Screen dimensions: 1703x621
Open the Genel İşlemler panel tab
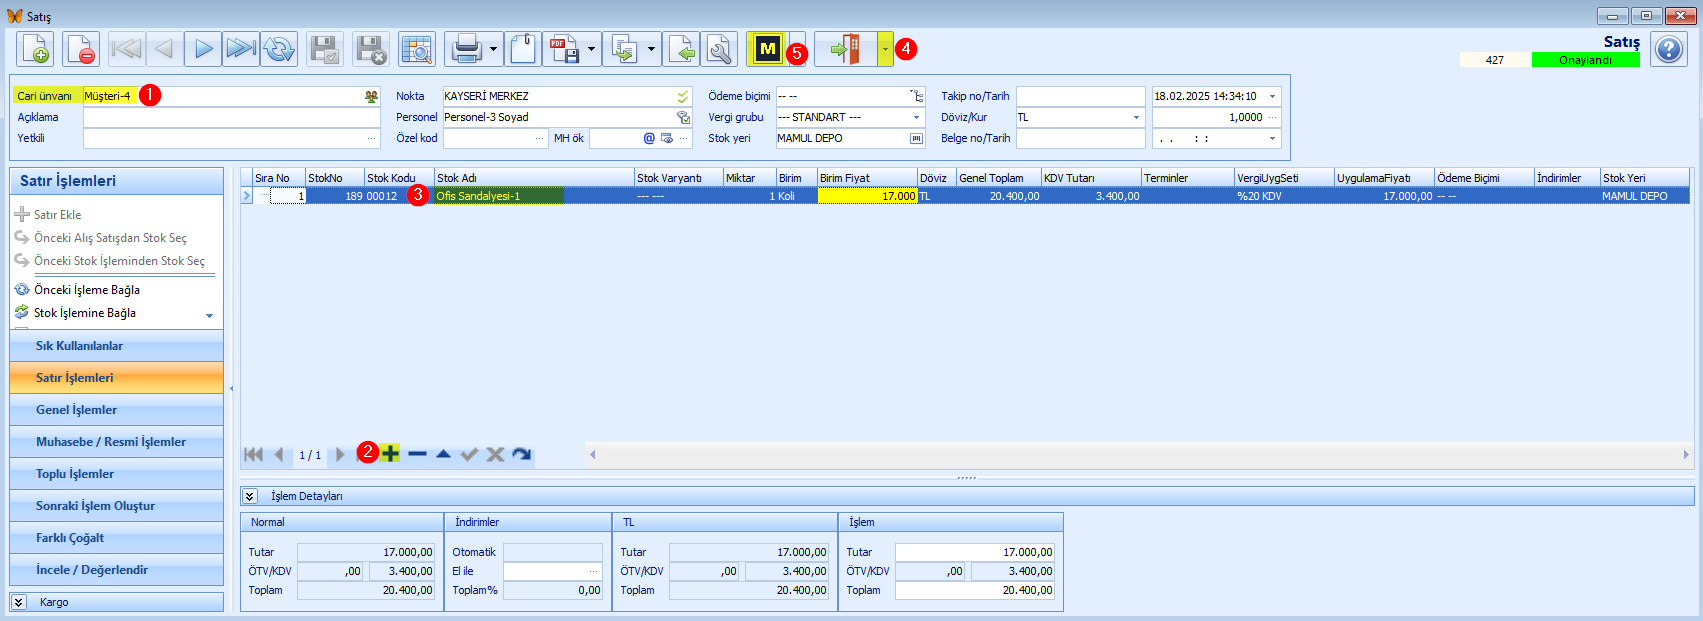click(116, 410)
